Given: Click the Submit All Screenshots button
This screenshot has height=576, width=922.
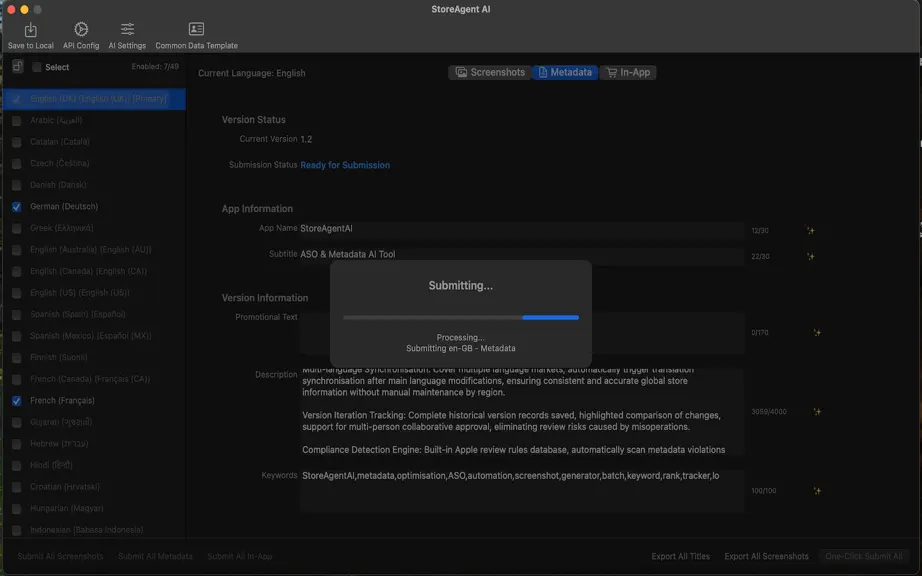Looking at the screenshot, I should (x=60, y=556).
